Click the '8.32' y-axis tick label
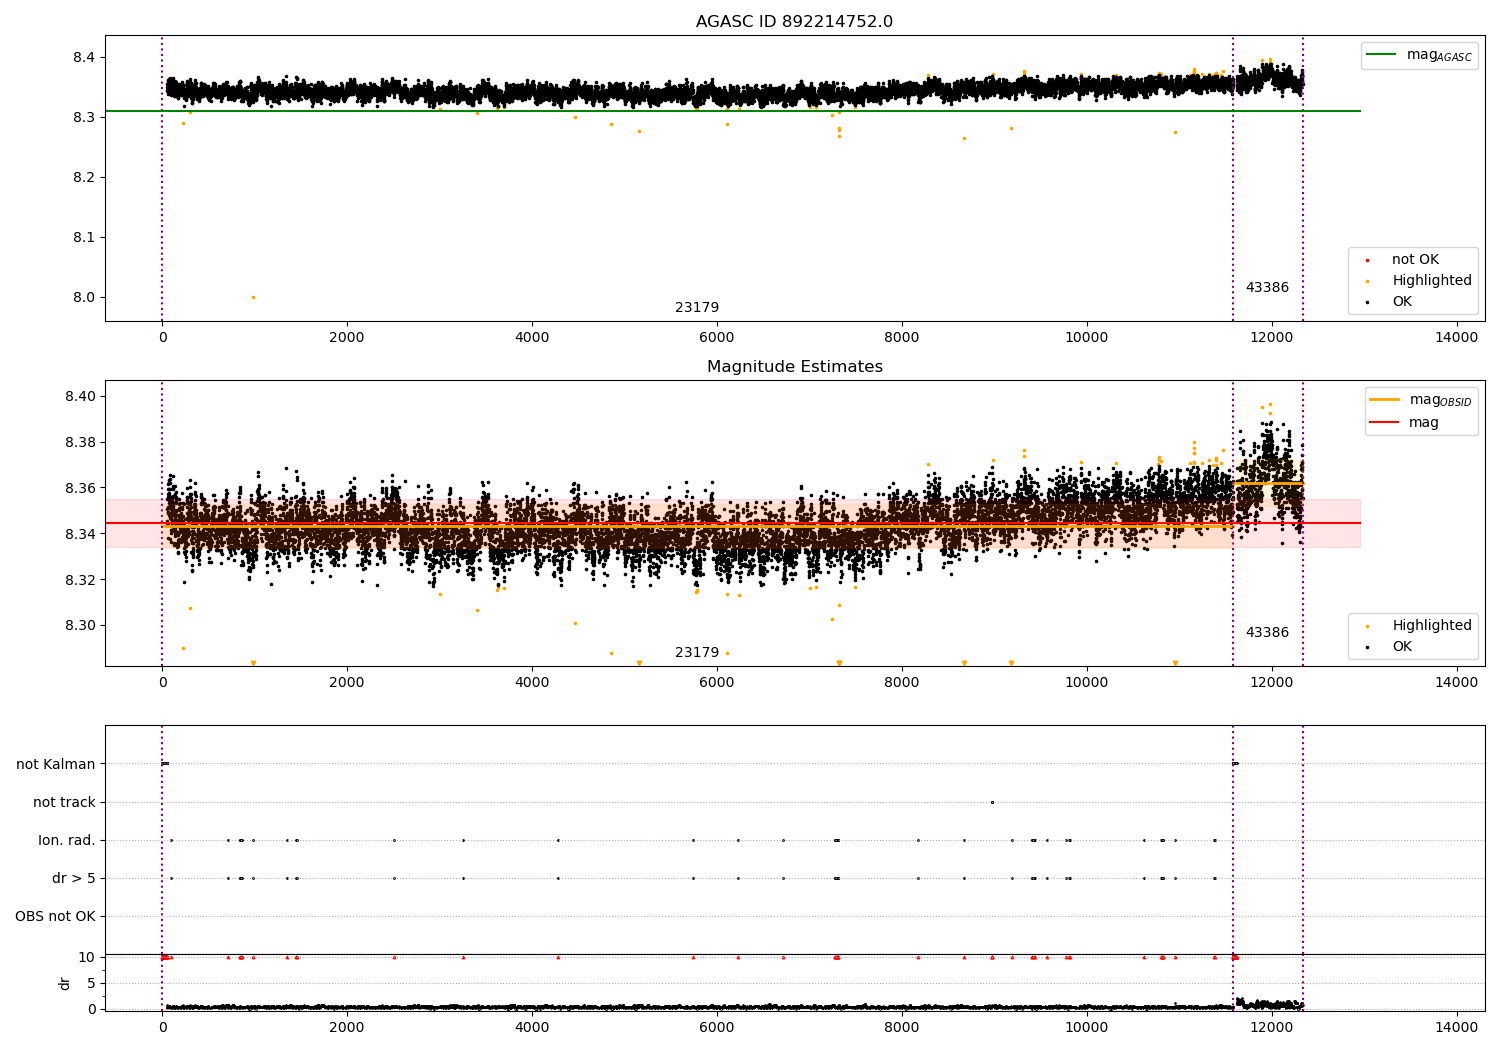1500x1050 pixels. point(80,580)
